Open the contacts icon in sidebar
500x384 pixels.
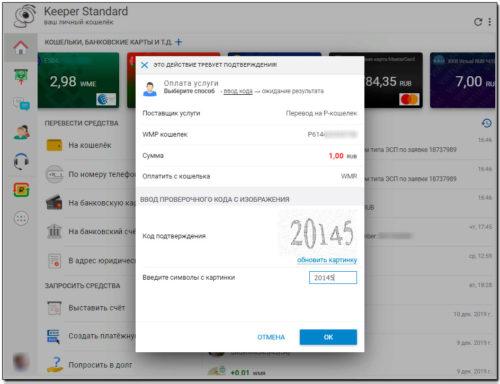[21, 132]
